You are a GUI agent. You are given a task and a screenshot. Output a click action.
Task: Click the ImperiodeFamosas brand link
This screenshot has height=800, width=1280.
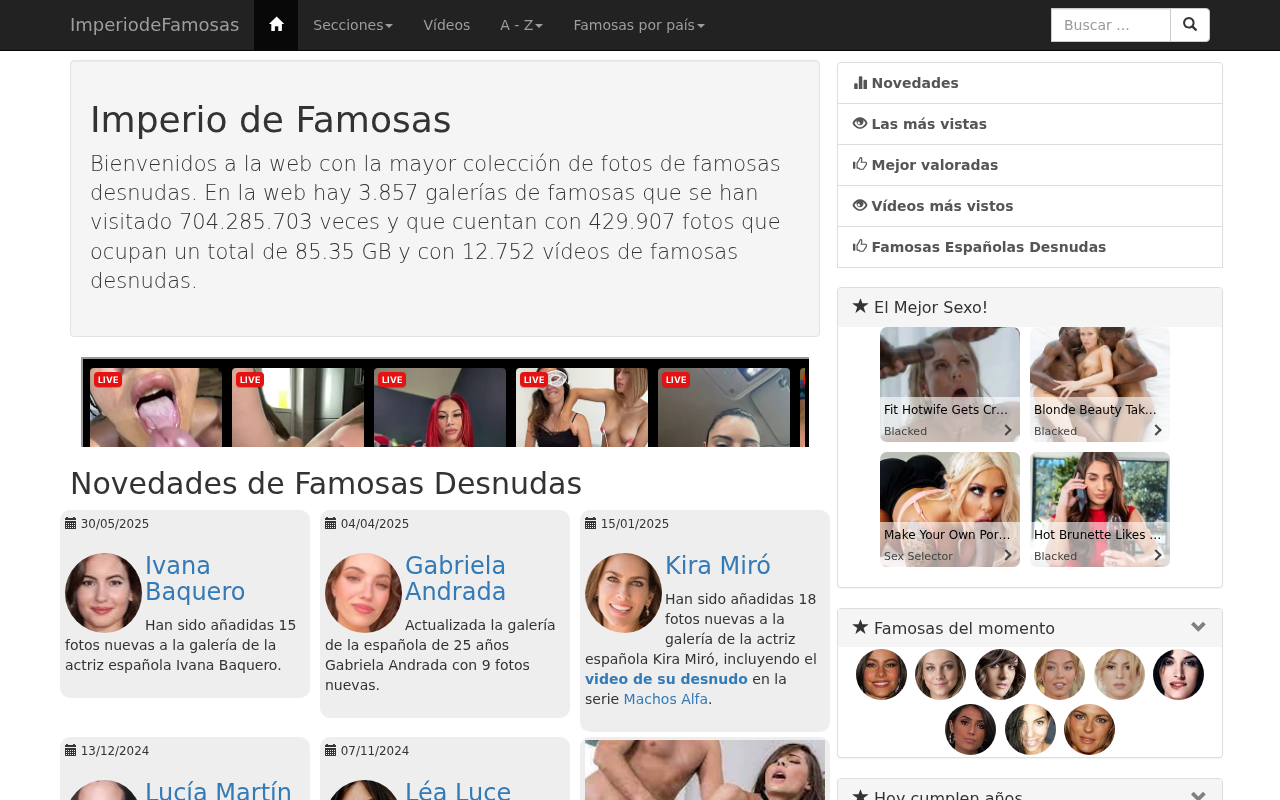pos(154,25)
